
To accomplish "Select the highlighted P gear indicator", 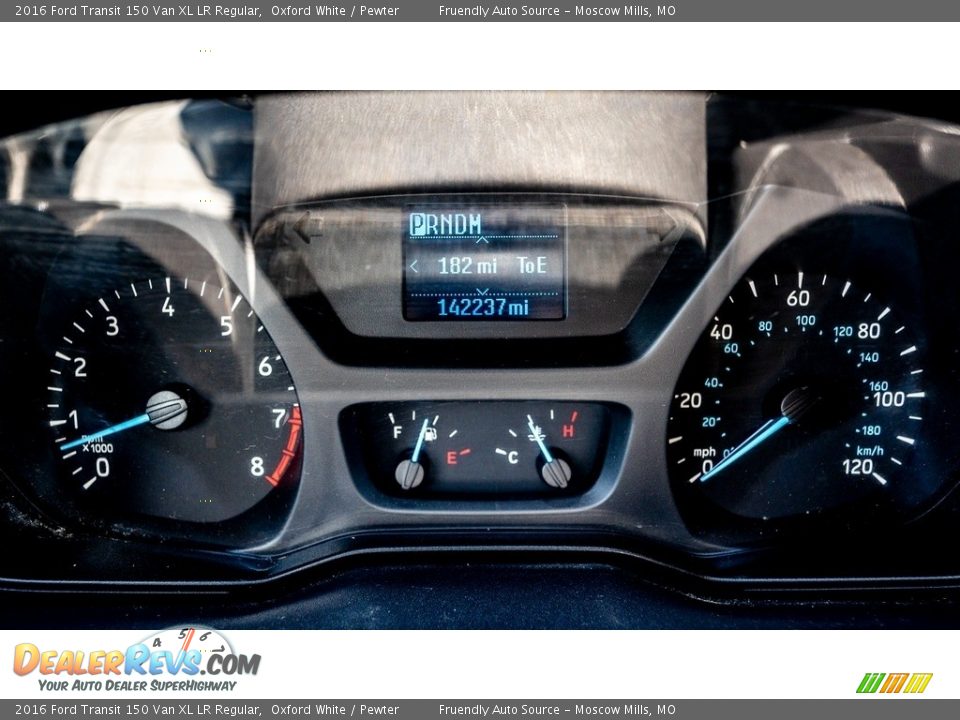I will click(417, 224).
